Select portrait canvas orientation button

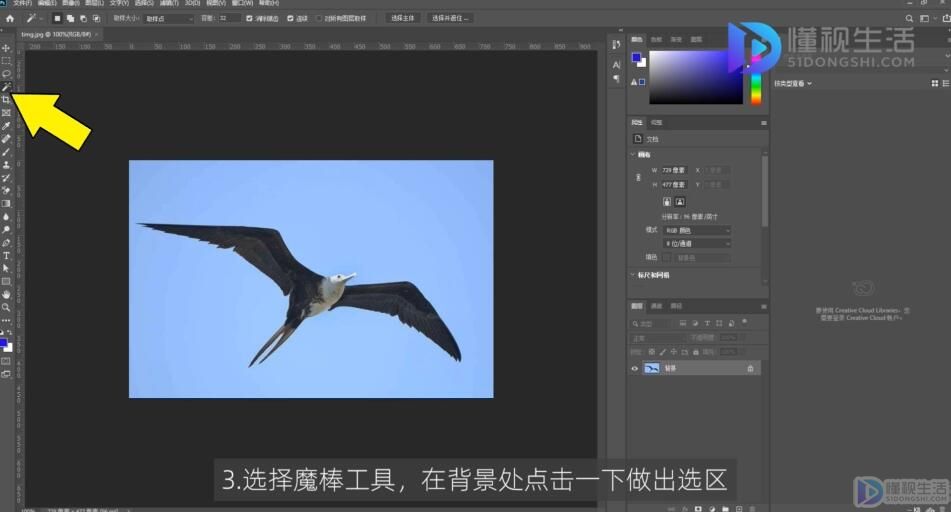pos(667,202)
